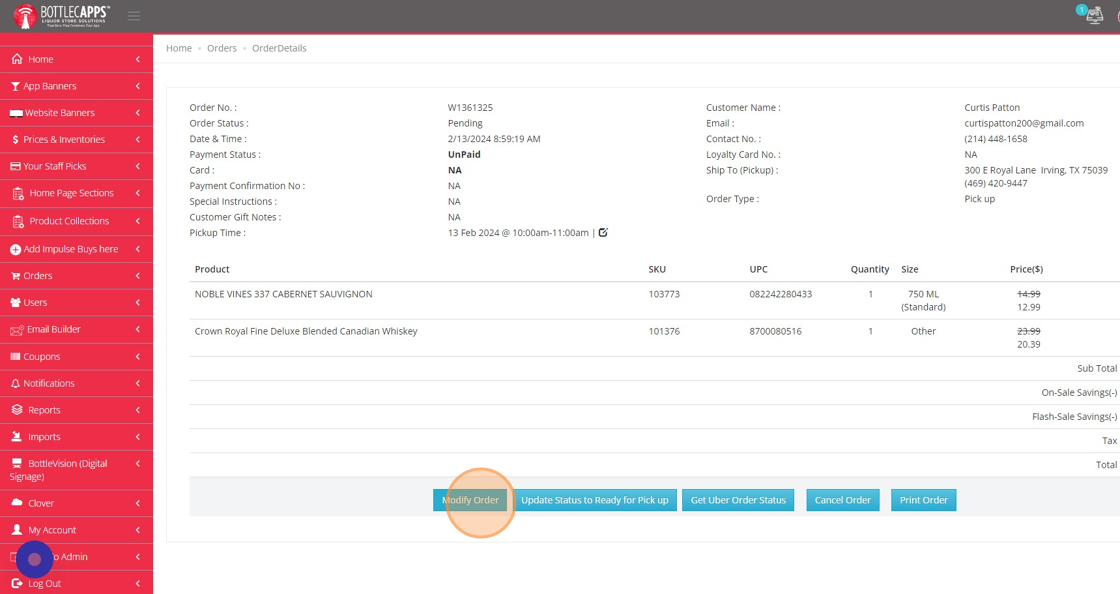Expand the Orders menu chevron

click(137, 276)
